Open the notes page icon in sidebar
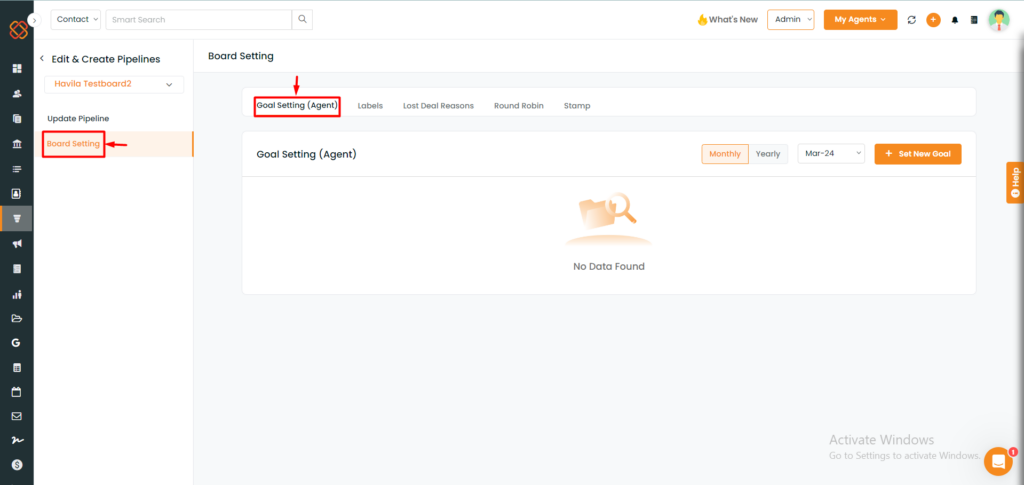The height and width of the screenshot is (485, 1024). click(17, 268)
